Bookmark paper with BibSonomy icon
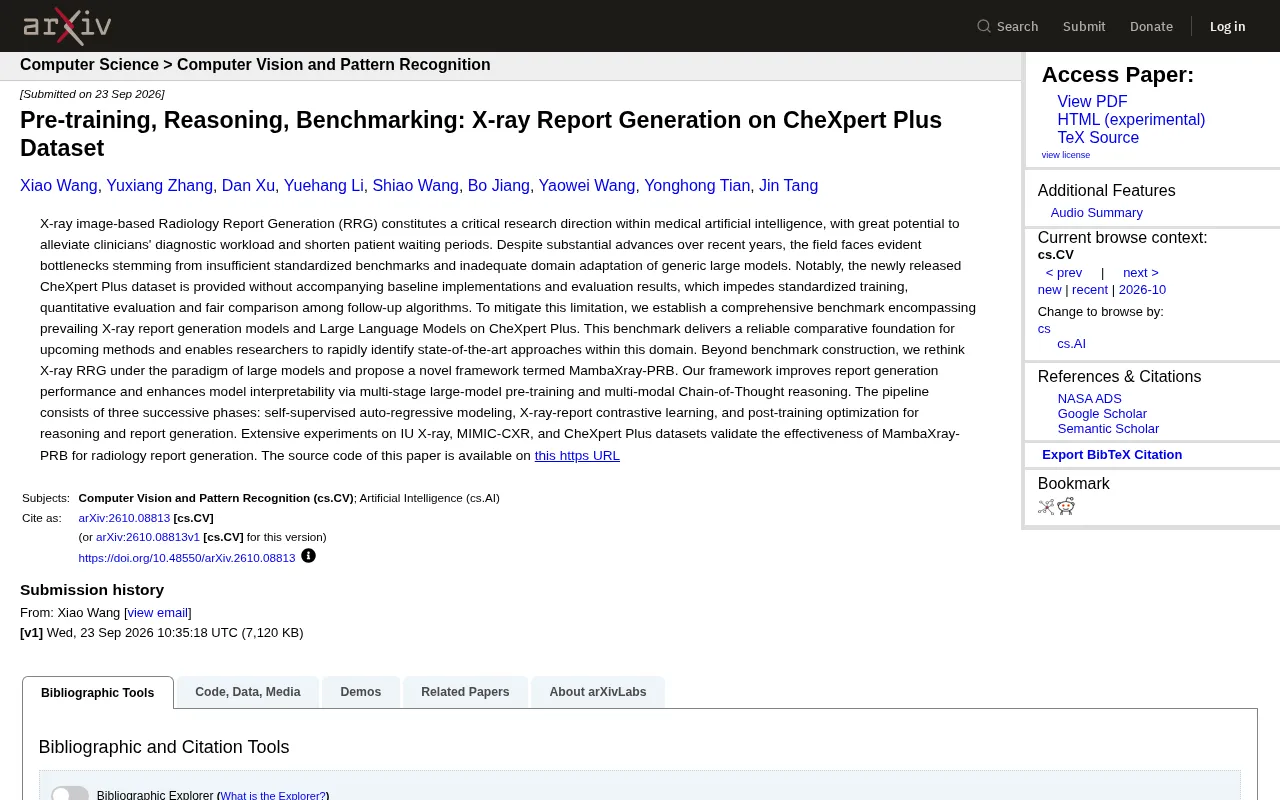 pyautogui.click(x=1046, y=506)
